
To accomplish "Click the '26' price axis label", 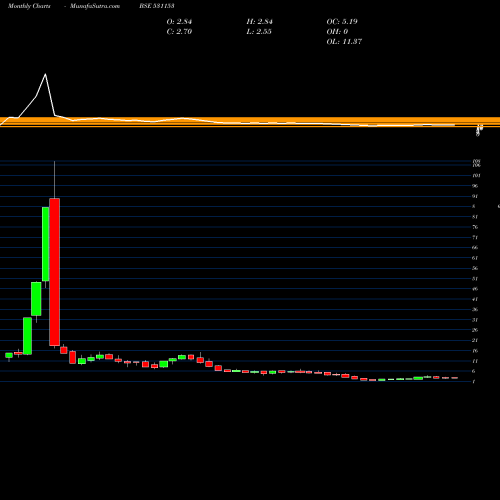I will click(475, 330).
